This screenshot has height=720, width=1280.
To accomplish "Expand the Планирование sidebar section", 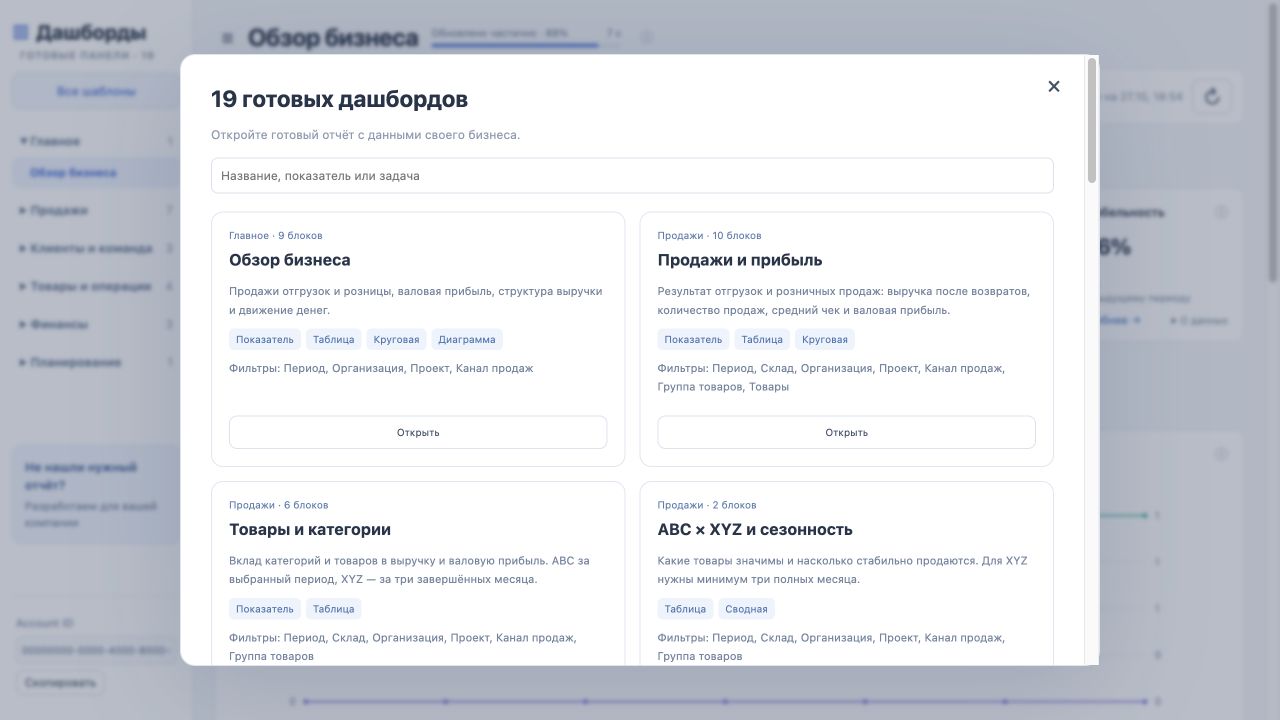I will pyautogui.click(x=96, y=363).
